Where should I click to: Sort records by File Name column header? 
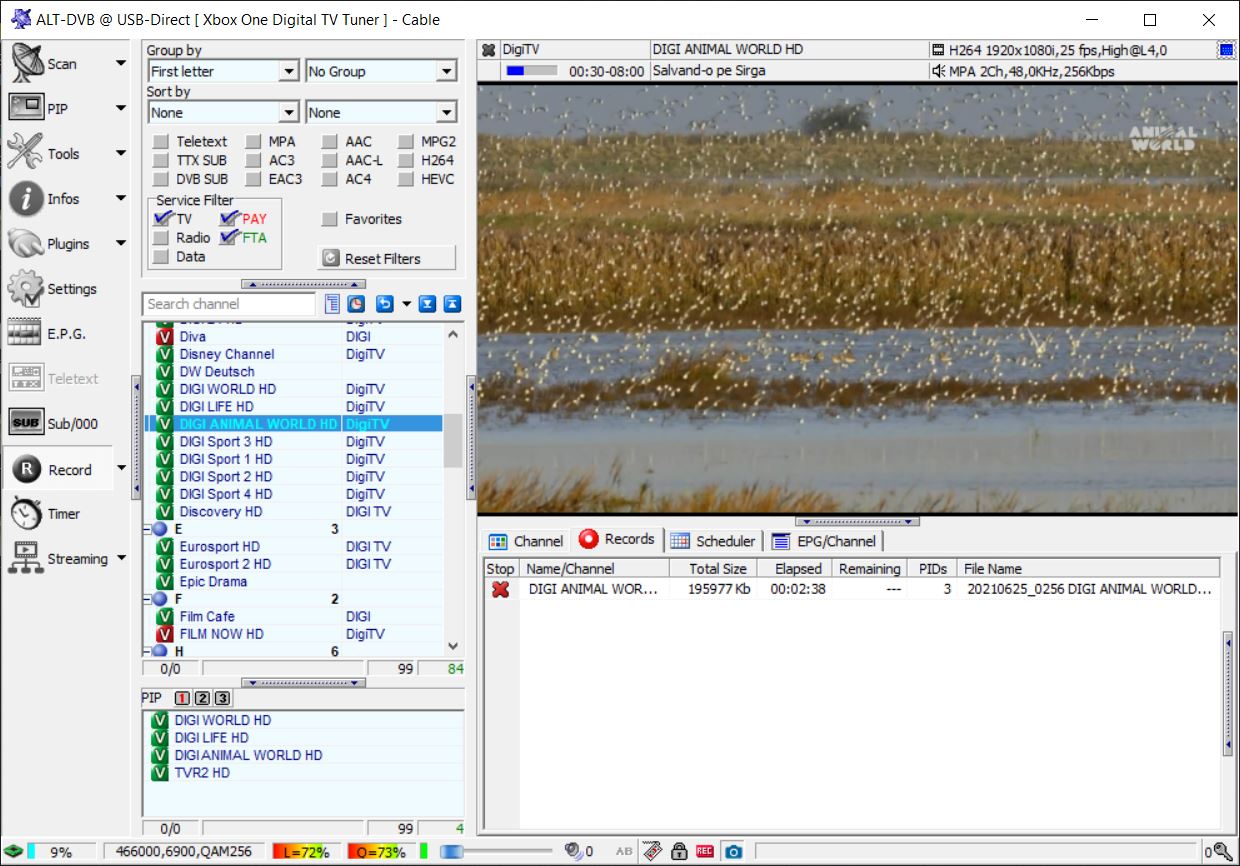1088,568
